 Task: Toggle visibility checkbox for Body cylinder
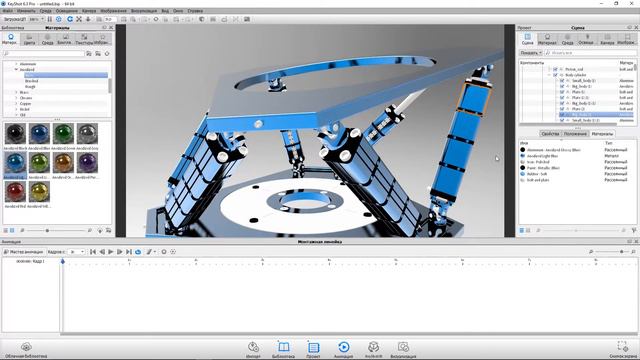click(x=555, y=75)
